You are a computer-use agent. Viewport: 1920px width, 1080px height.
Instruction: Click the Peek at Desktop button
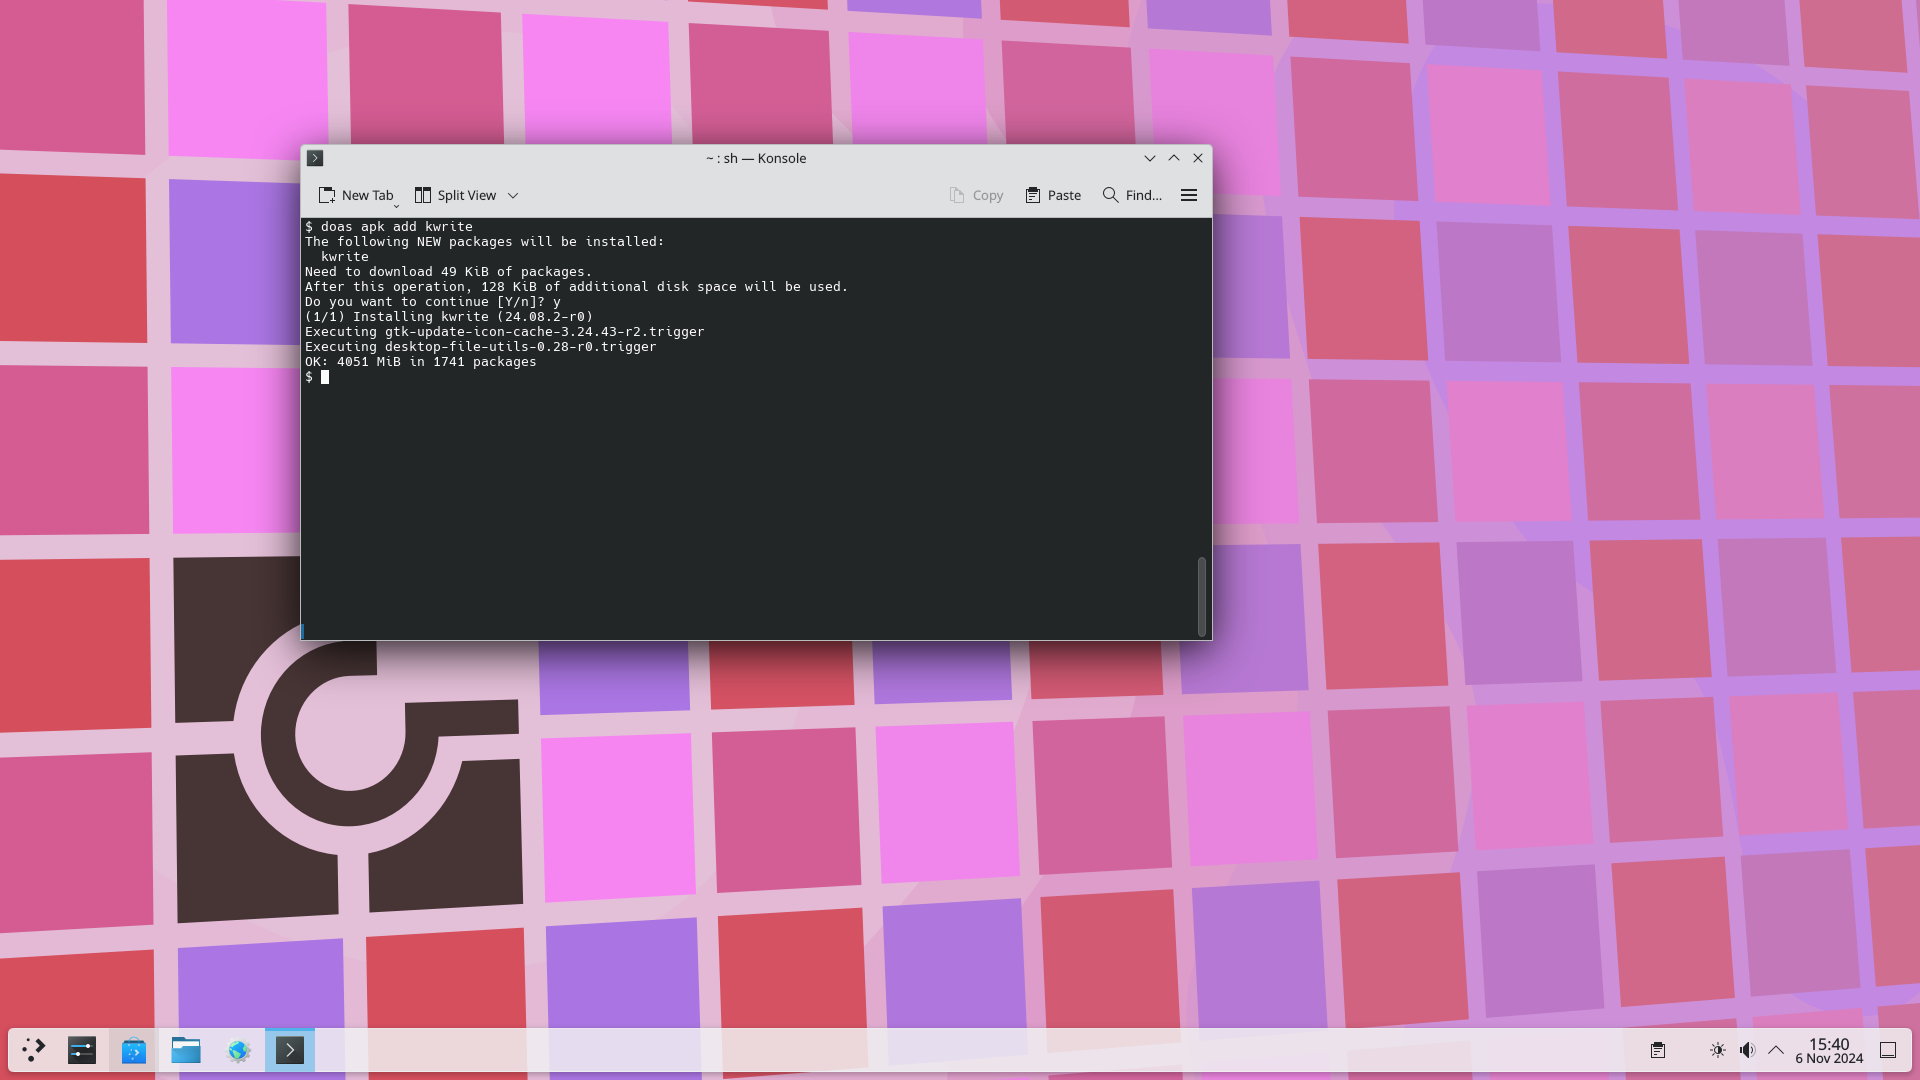point(1888,1050)
